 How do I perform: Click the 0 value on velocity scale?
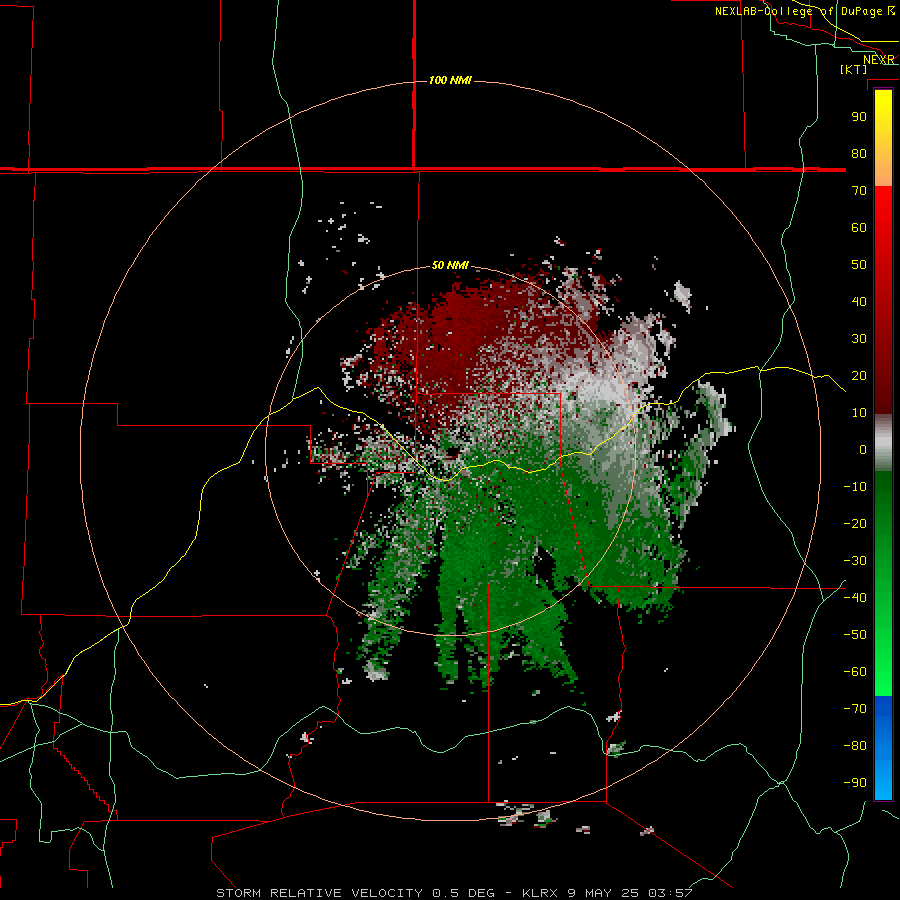click(863, 450)
